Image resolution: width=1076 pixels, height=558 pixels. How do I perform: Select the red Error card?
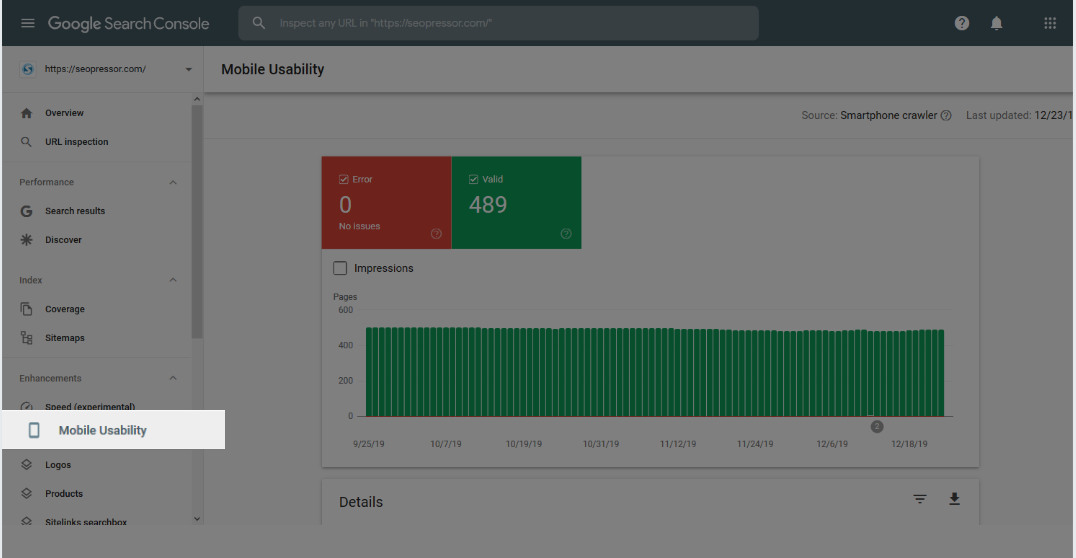(387, 202)
